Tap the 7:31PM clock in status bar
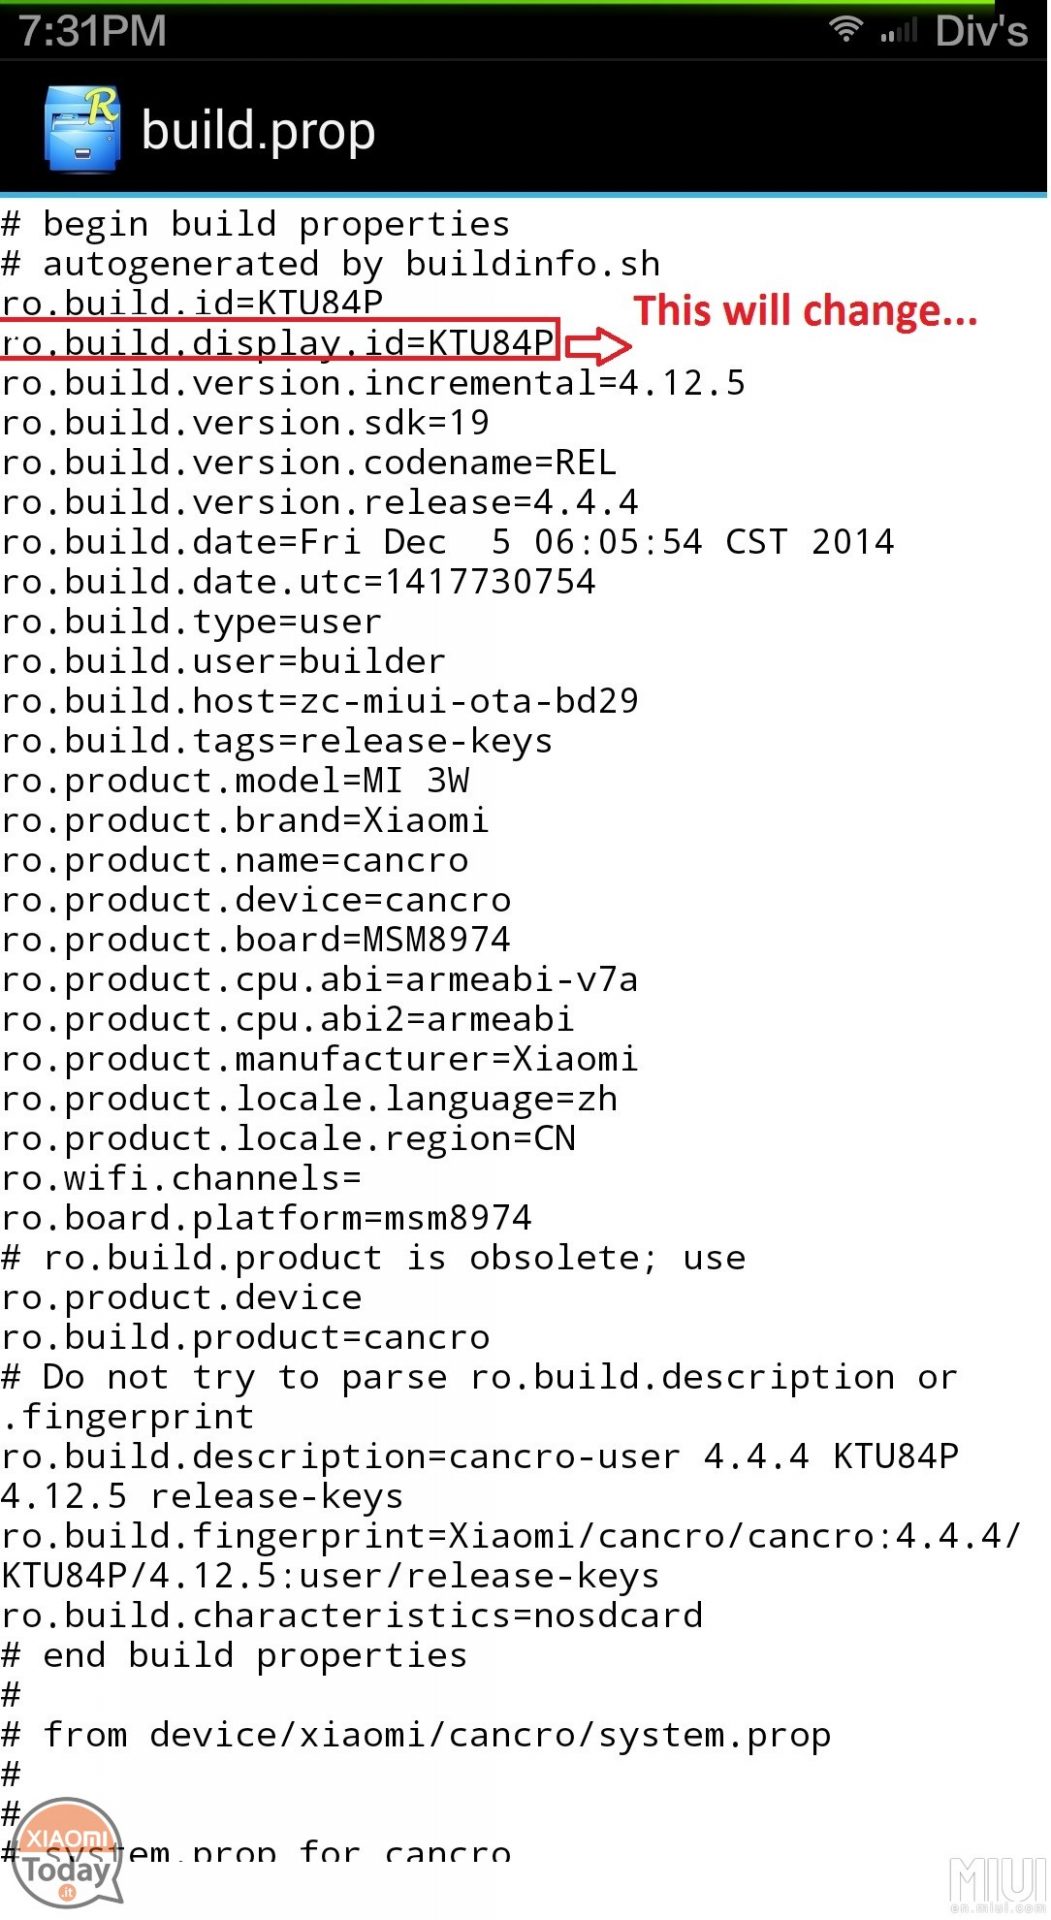 point(92,31)
